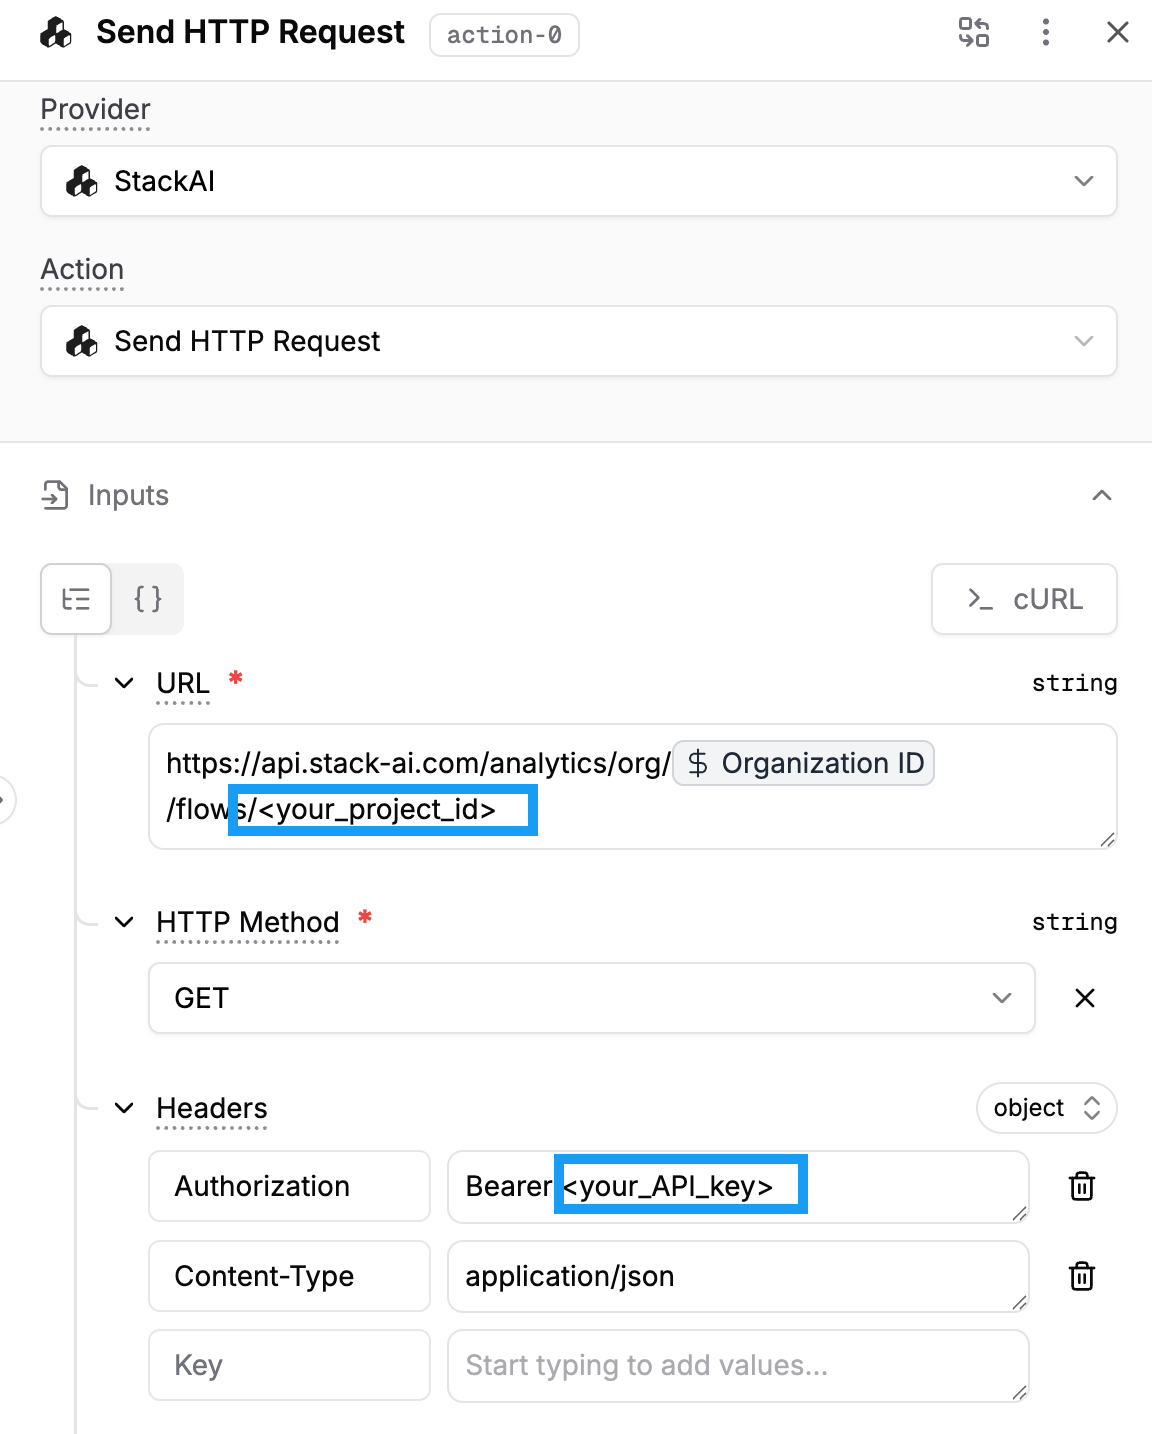Viewport: 1152px width, 1434px height.
Task: Change Headers type from object selector
Action: 1046,1108
